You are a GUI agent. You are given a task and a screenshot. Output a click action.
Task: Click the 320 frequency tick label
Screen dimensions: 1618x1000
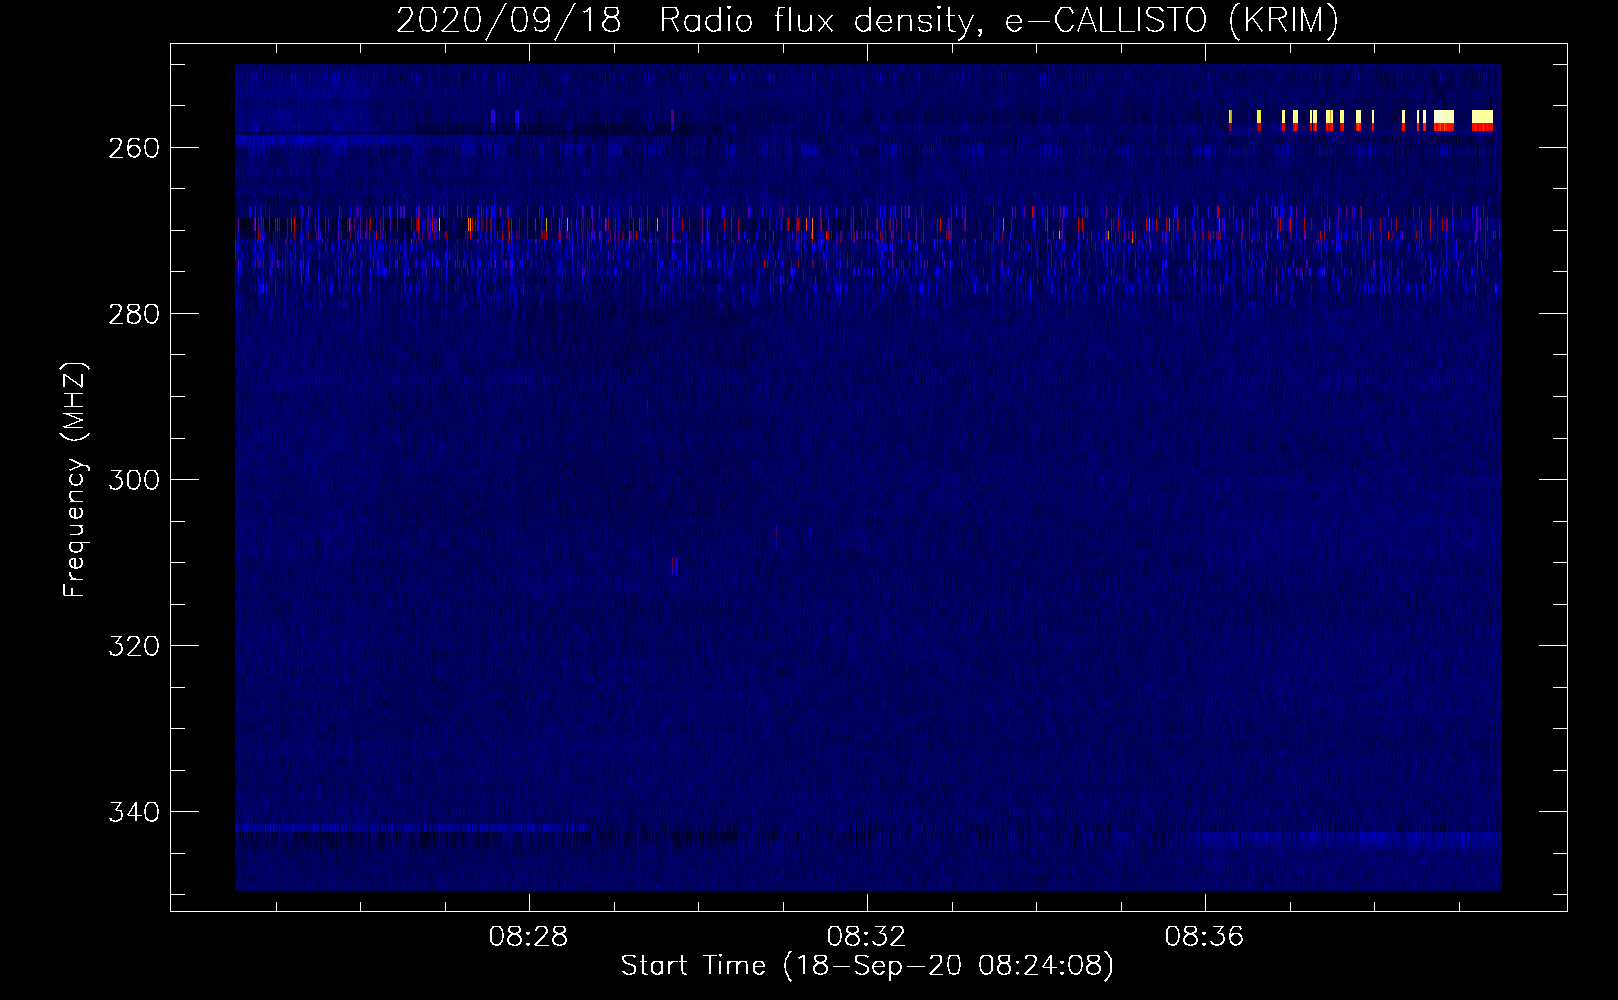[134, 646]
